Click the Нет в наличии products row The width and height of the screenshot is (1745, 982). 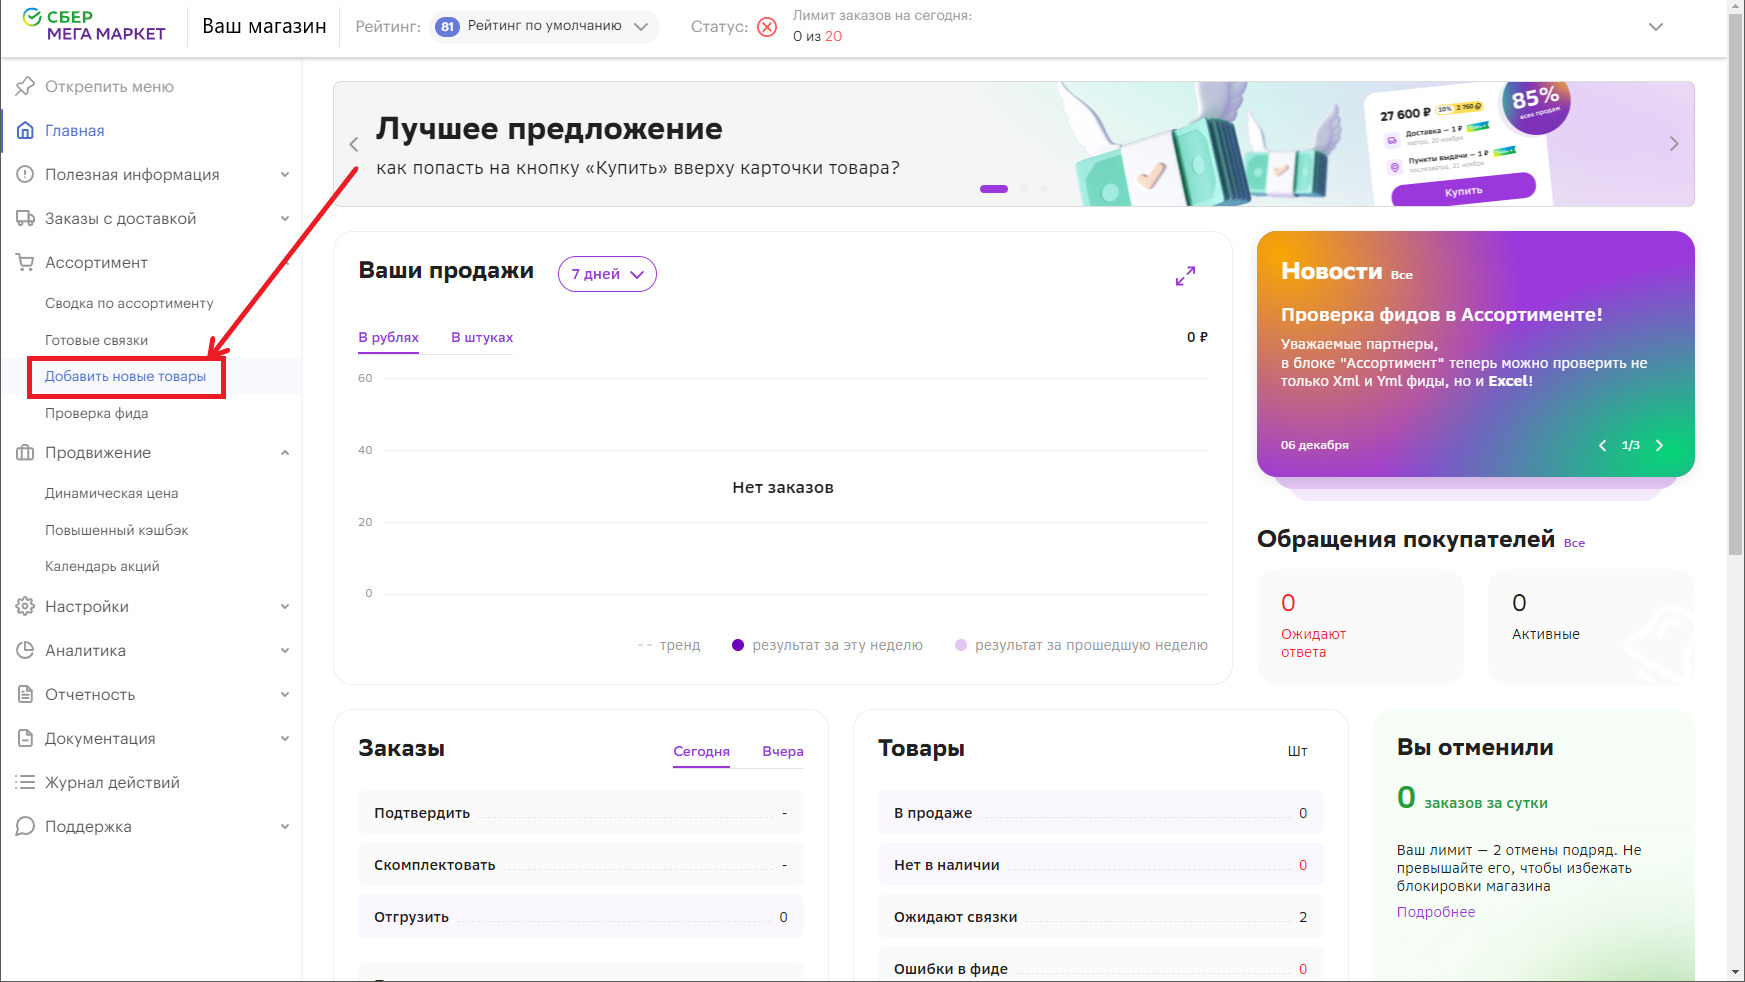point(1101,864)
